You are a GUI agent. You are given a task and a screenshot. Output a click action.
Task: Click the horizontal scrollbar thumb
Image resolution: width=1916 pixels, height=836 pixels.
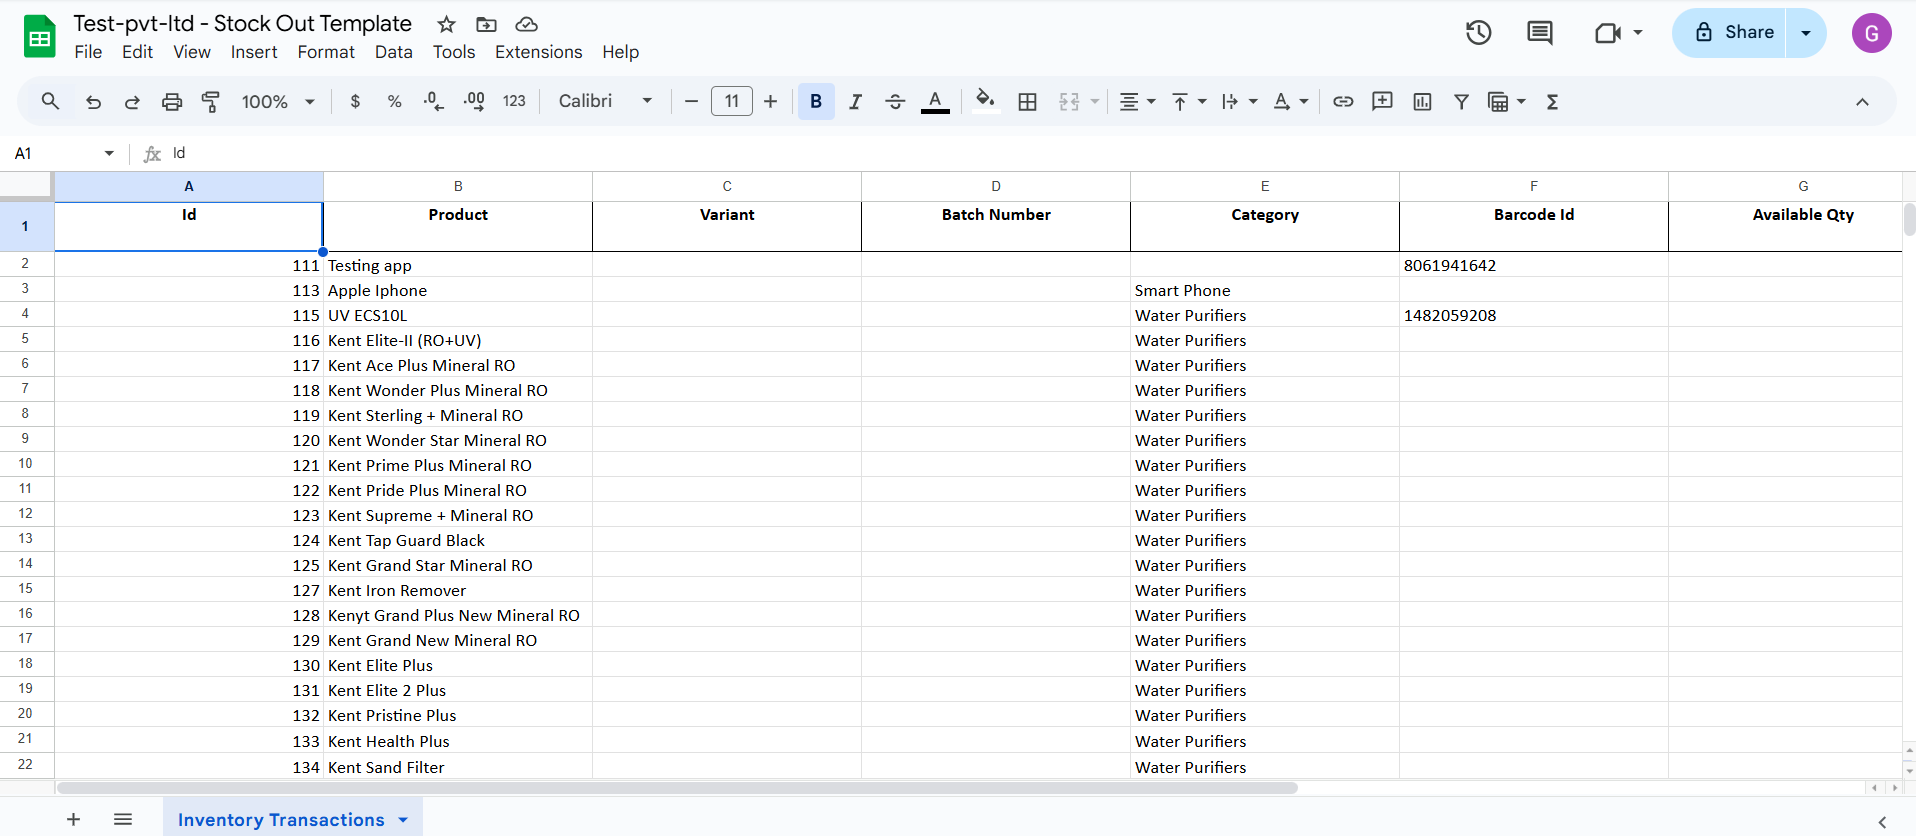pyautogui.click(x=677, y=788)
